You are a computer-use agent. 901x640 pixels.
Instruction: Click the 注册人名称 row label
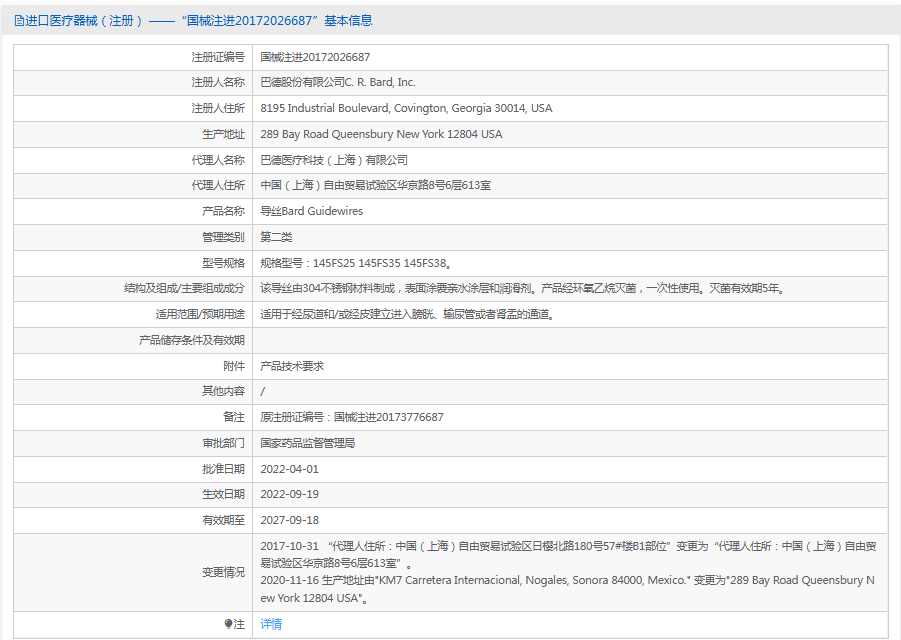coord(218,83)
